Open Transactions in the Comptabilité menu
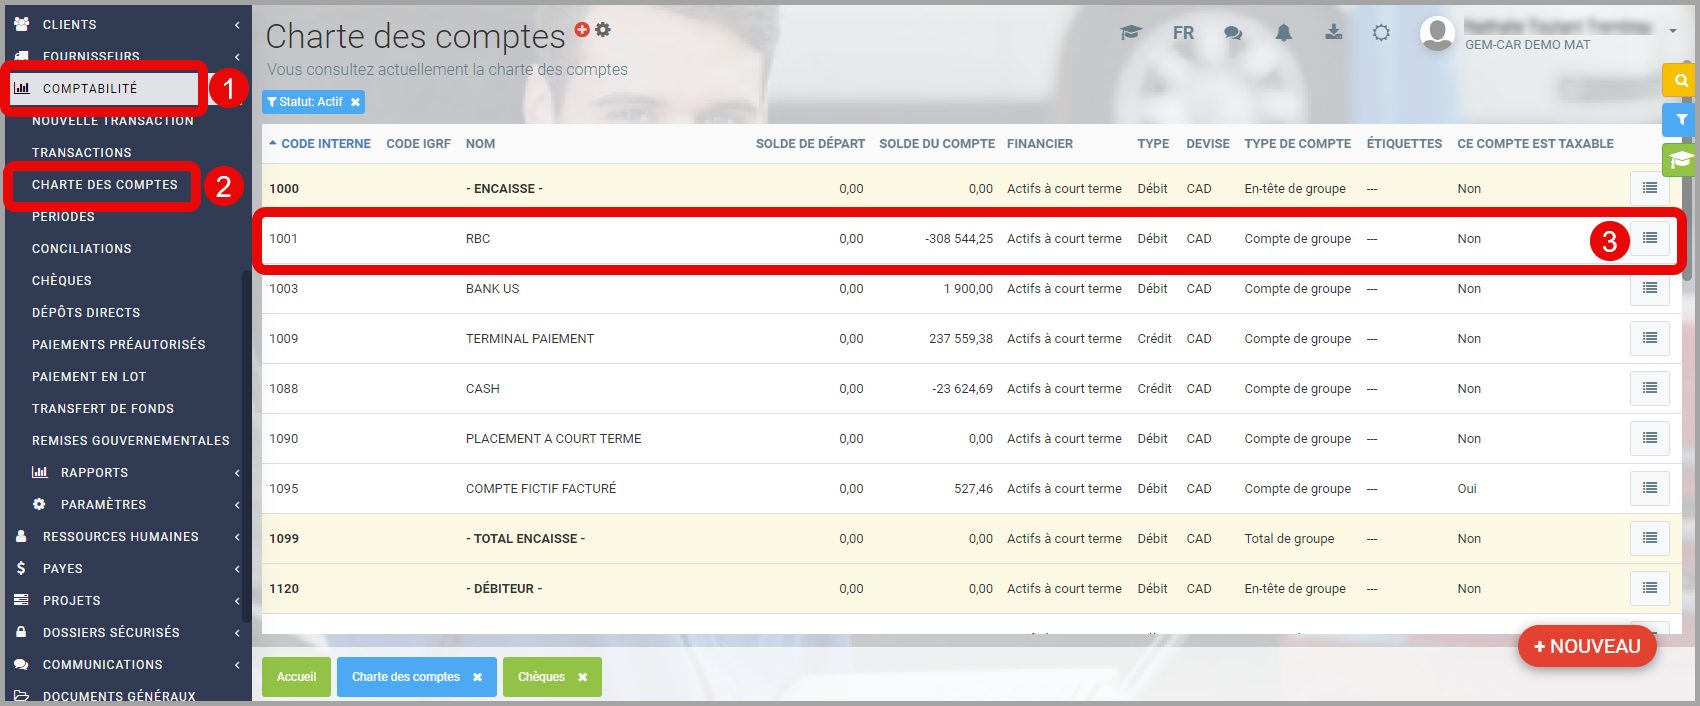This screenshot has height=706, width=1700. point(82,153)
